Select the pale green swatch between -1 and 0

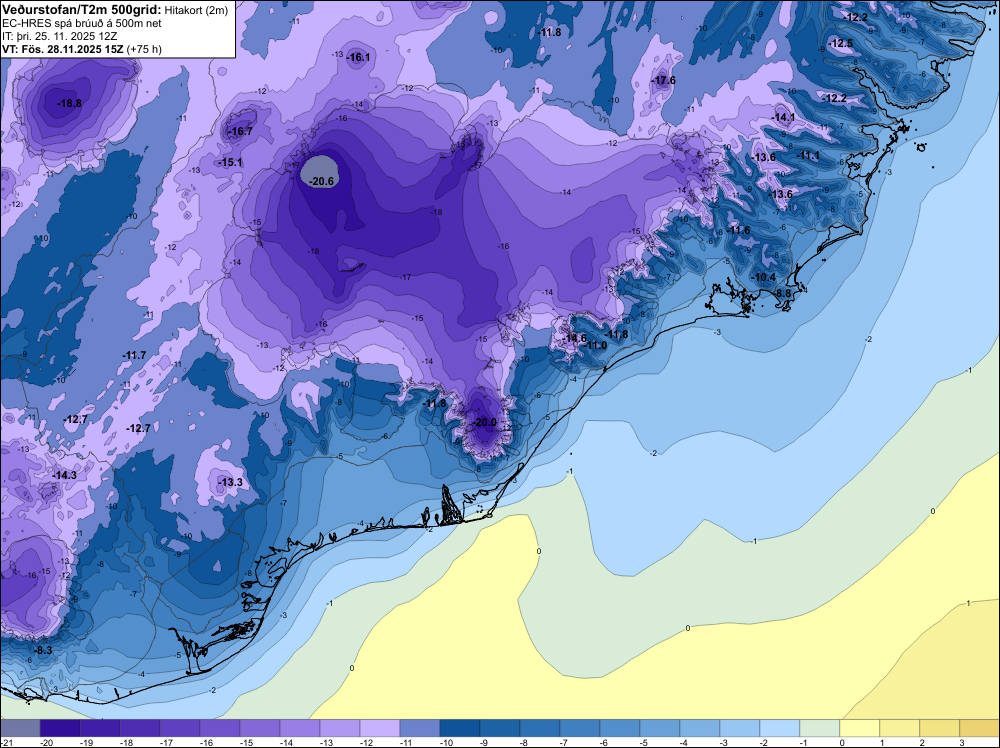pos(820,728)
